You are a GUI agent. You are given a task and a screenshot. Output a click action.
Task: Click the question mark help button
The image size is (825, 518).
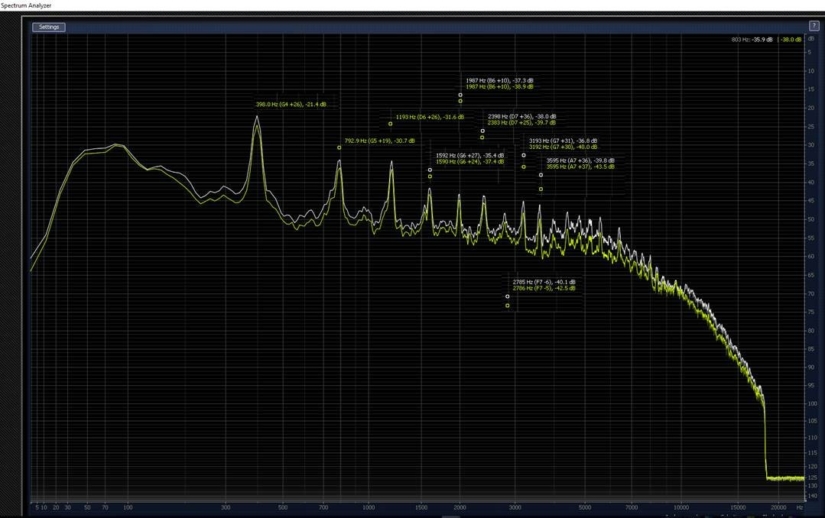coord(813,25)
